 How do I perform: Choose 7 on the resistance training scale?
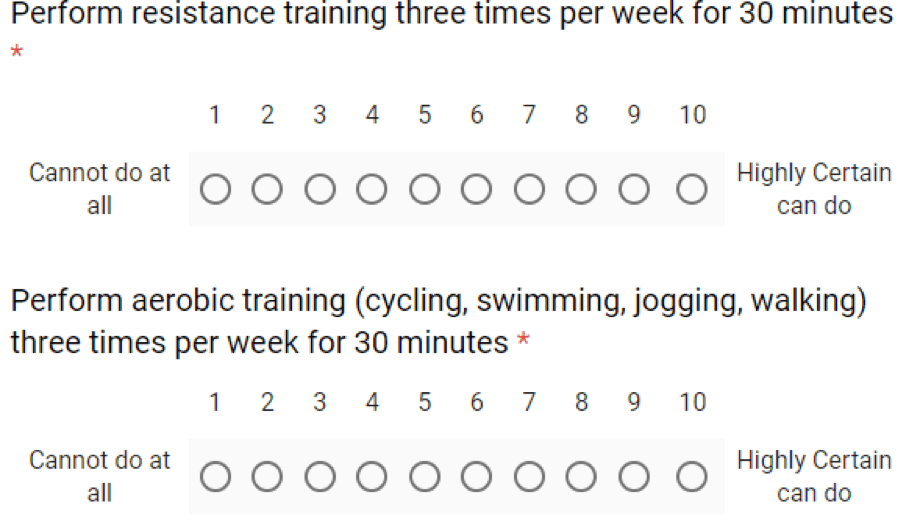529,189
